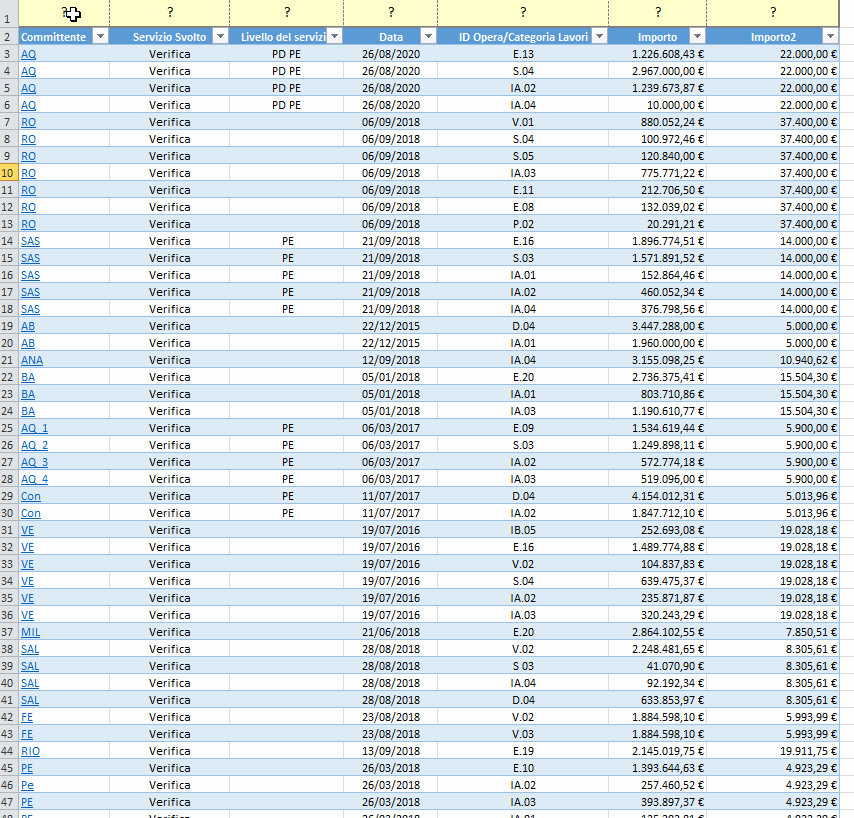854x818 pixels.
Task: Open the FE link in row 42
Action: point(27,717)
